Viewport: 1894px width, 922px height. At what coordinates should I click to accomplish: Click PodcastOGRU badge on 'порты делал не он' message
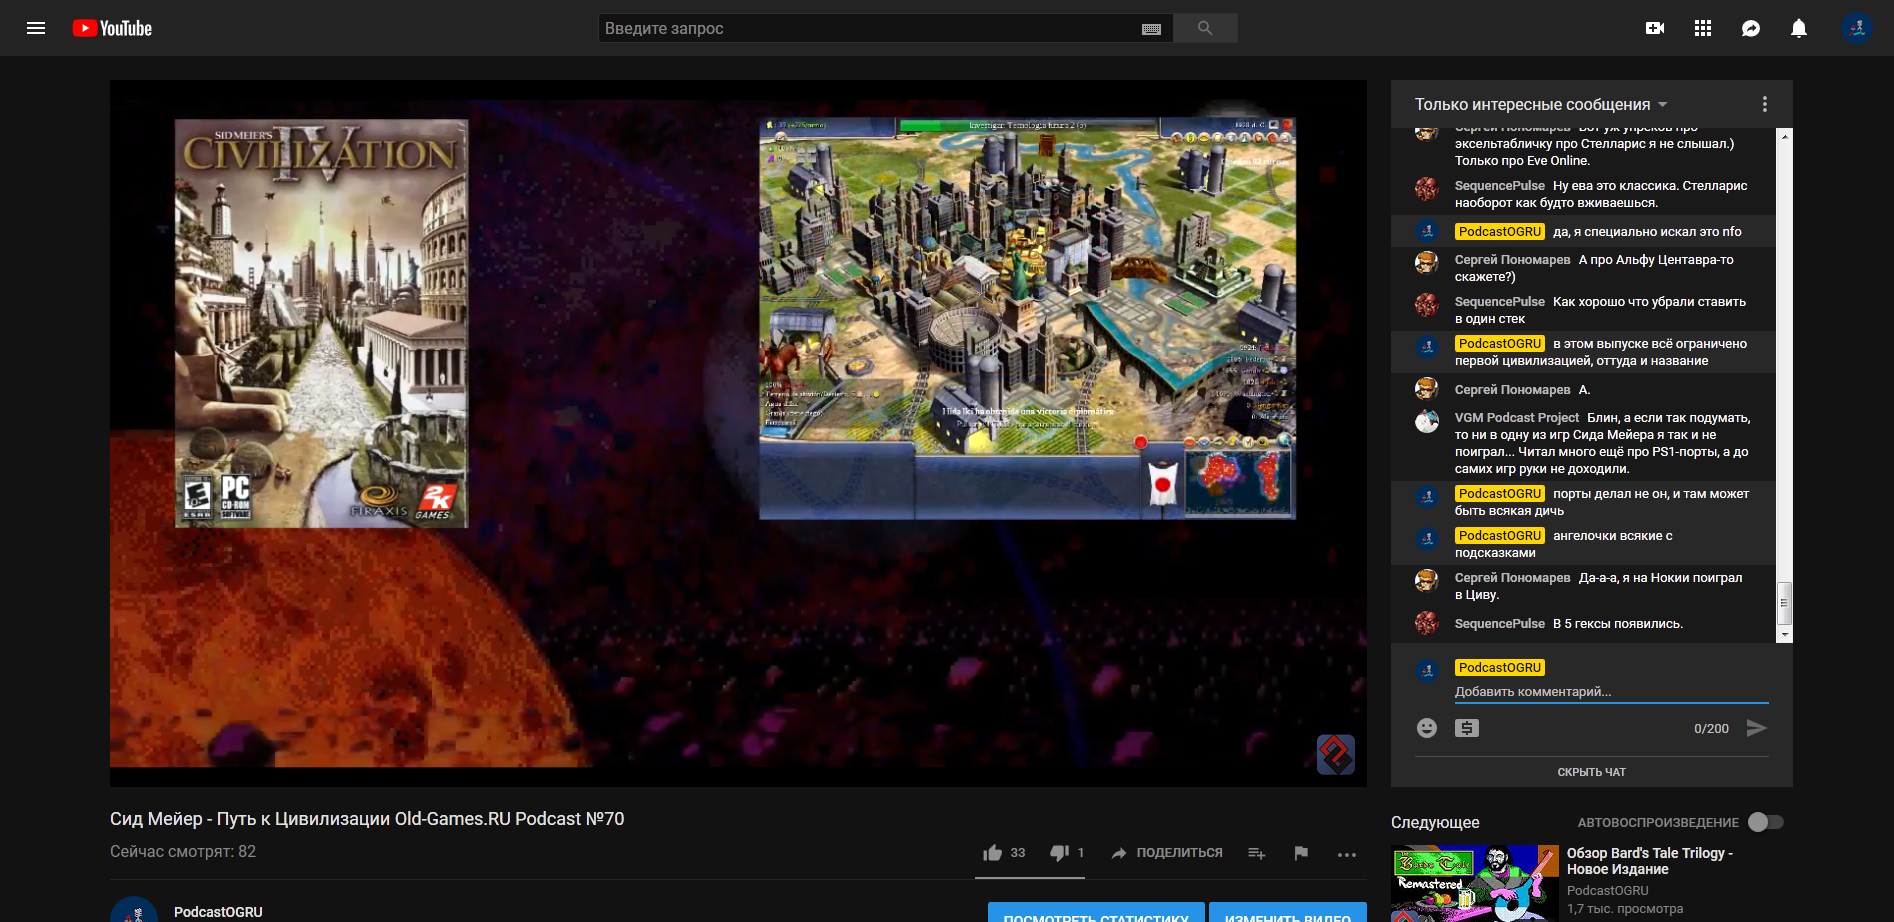click(1500, 494)
